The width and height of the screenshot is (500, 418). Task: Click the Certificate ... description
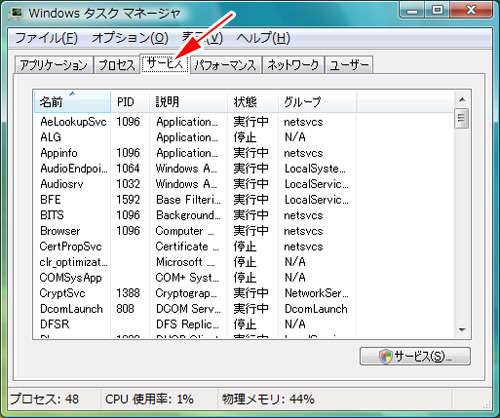tap(187, 246)
